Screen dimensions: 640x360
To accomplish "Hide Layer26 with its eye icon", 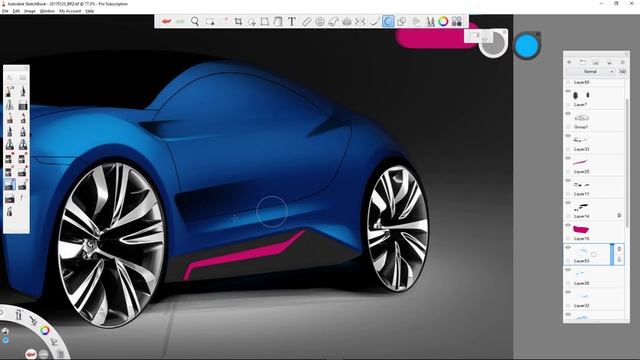I will pyautogui.click(x=568, y=270).
